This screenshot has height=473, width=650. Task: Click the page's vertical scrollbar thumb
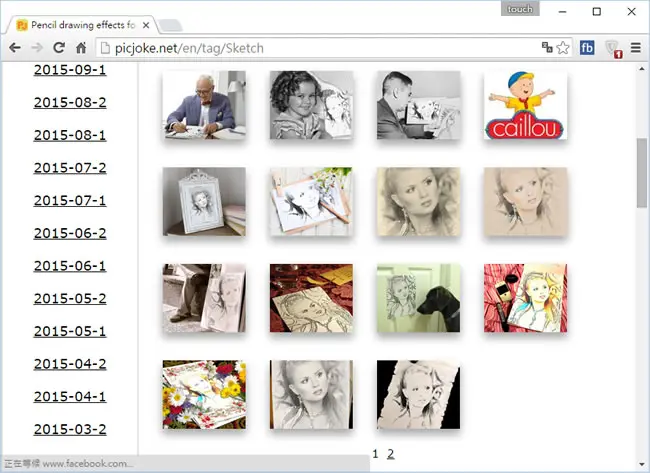642,172
